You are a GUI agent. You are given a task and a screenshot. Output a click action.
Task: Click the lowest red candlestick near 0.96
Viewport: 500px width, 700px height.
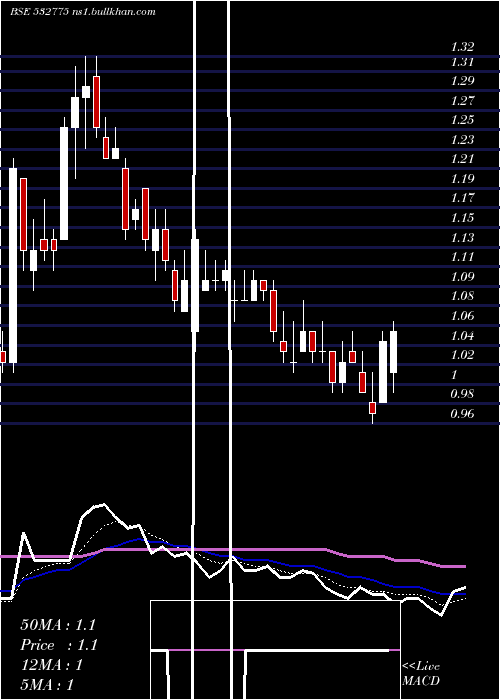point(372,408)
